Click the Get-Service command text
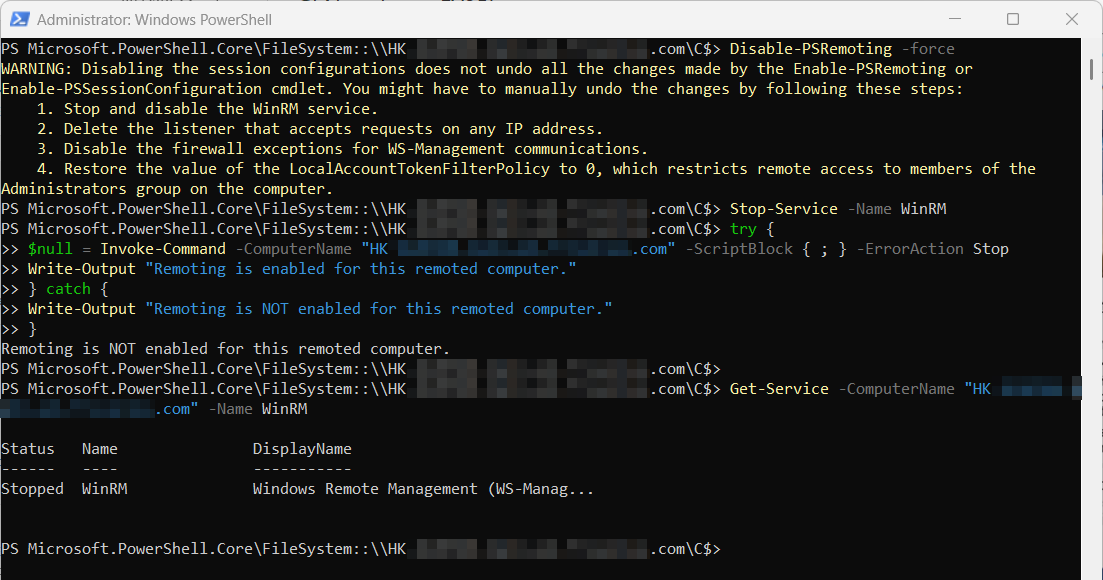 (x=779, y=389)
